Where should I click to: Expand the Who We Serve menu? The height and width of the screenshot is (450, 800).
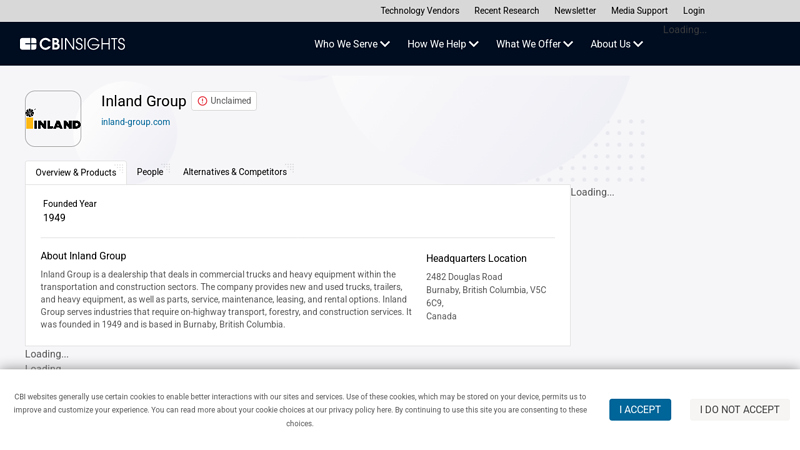point(352,44)
